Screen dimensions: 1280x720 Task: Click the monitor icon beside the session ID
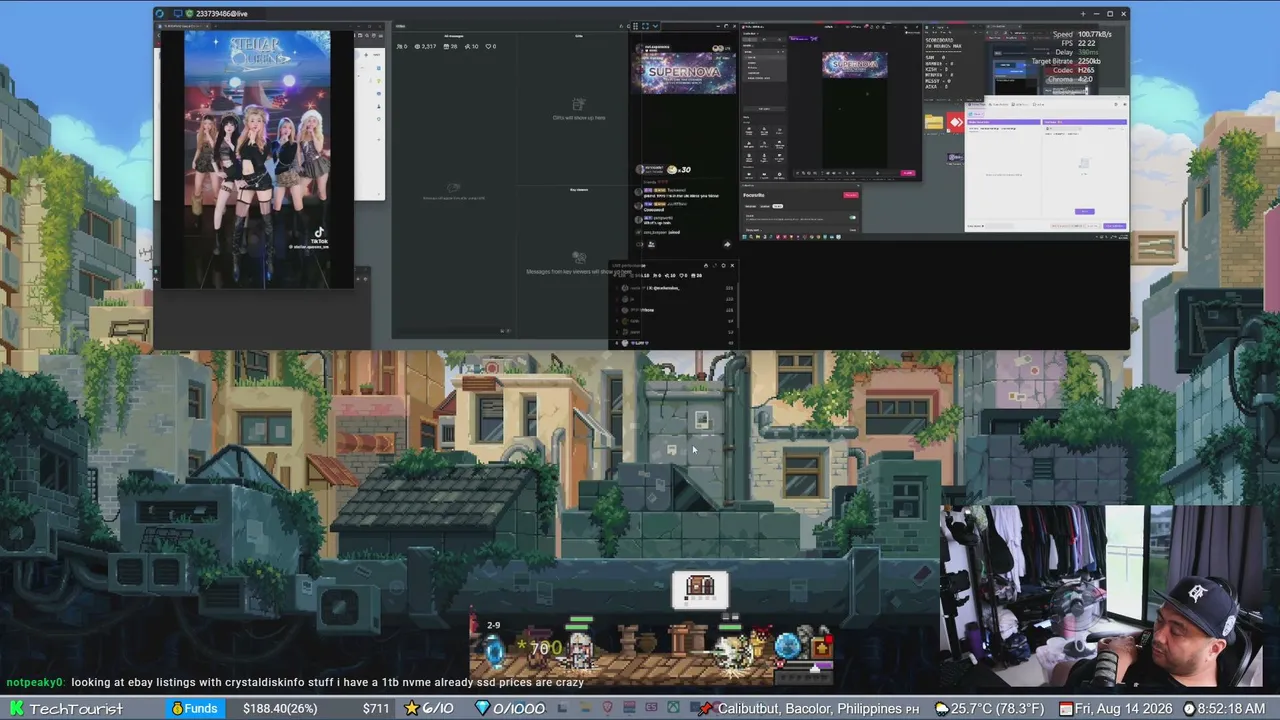[178, 14]
